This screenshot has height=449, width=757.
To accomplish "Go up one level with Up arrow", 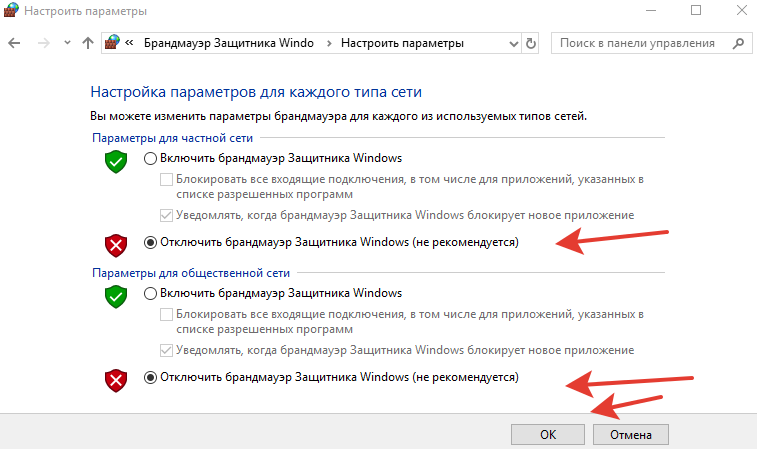I will click(x=88, y=43).
